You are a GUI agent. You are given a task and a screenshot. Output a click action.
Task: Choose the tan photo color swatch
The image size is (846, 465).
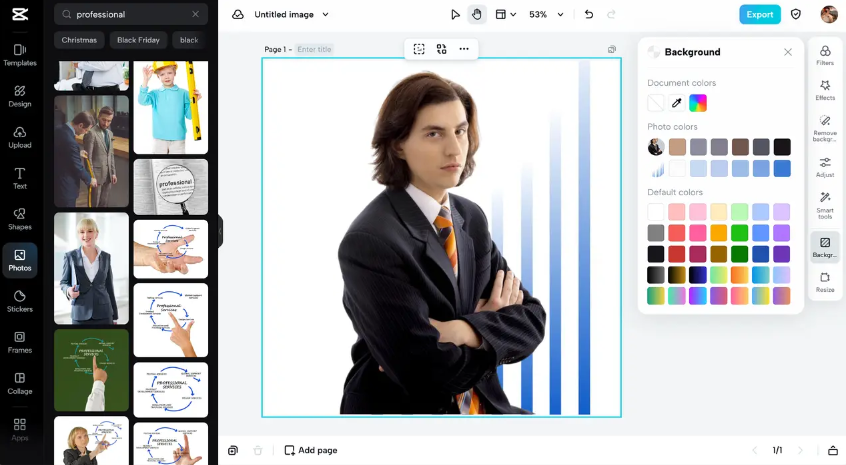click(677, 147)
